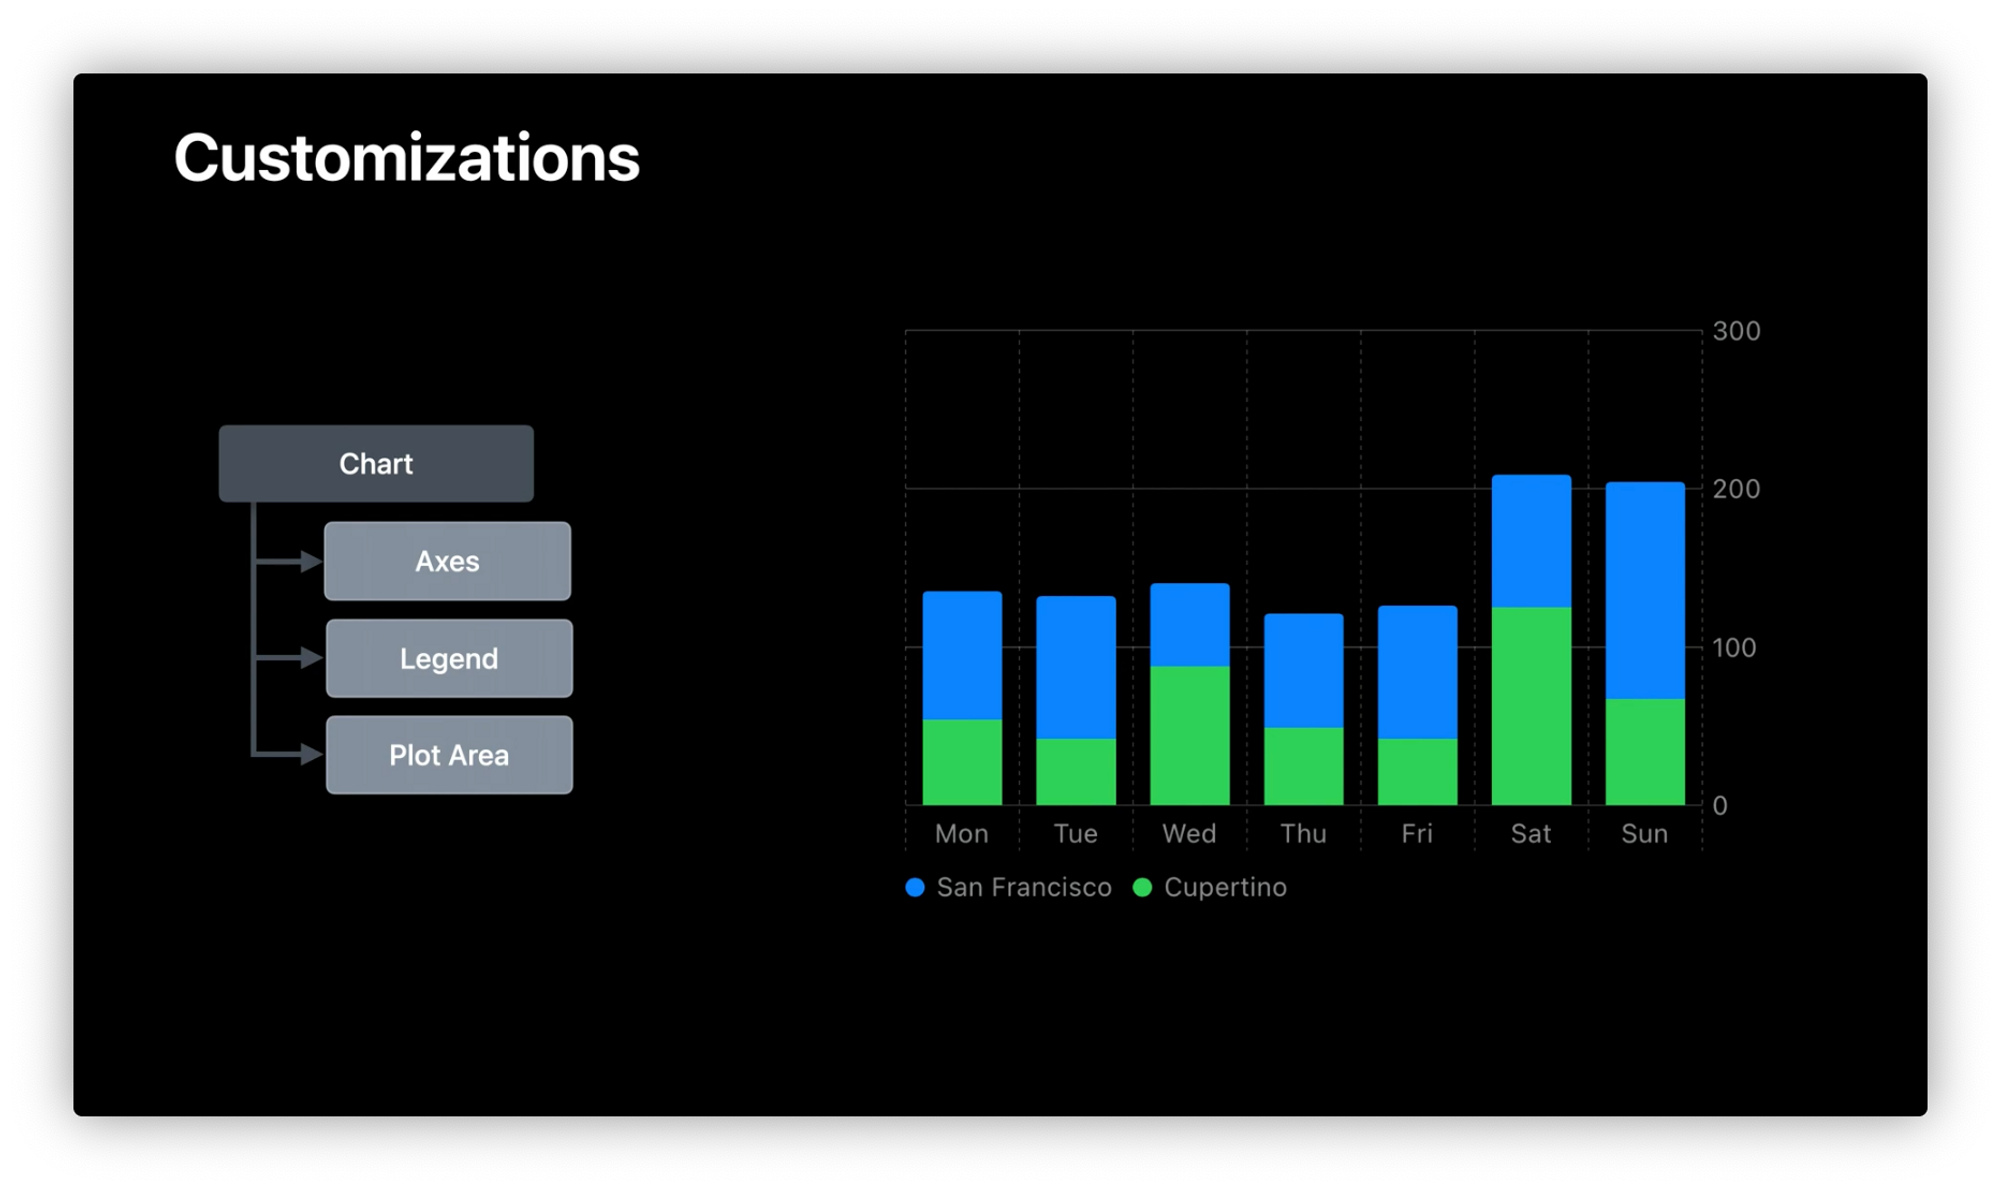Select the Plot Area box
This screenshot has width=2000, height=1189.
(x=449, y=755)
